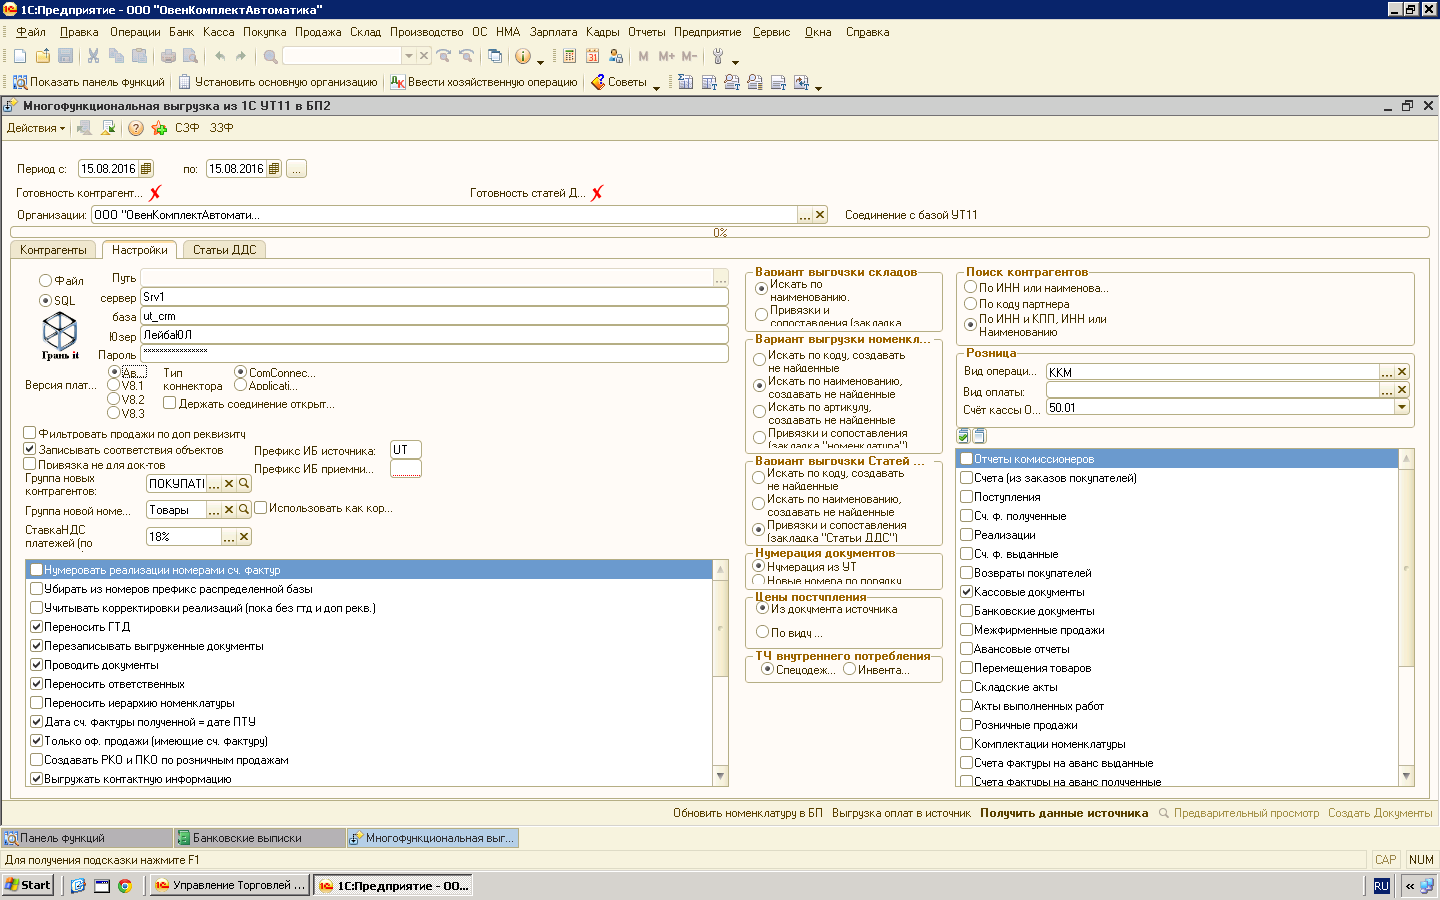This screenshot has width=1440, height=900.
Task: Open calendar picker for period start date
Action: point(146,169)
